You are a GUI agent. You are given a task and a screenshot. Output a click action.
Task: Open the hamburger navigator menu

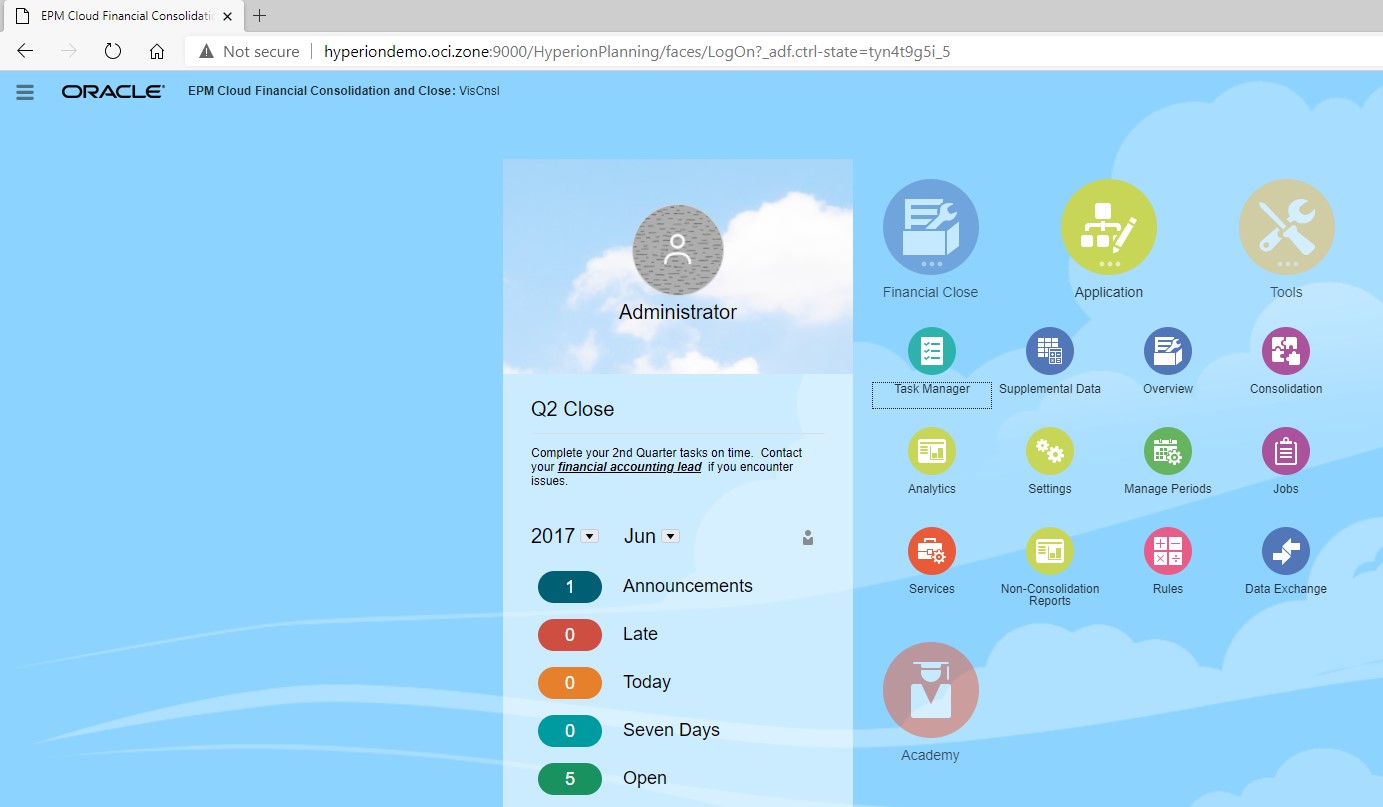coord(25,92)
